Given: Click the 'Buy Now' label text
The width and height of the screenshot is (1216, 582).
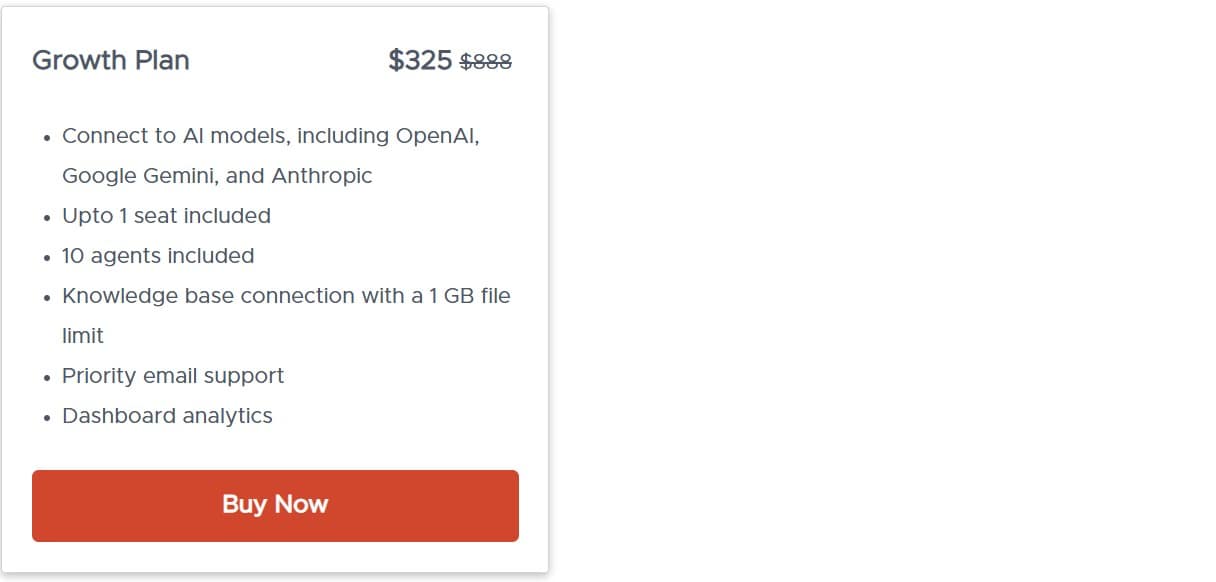Looking at the screenshot, I should (275, 505).
